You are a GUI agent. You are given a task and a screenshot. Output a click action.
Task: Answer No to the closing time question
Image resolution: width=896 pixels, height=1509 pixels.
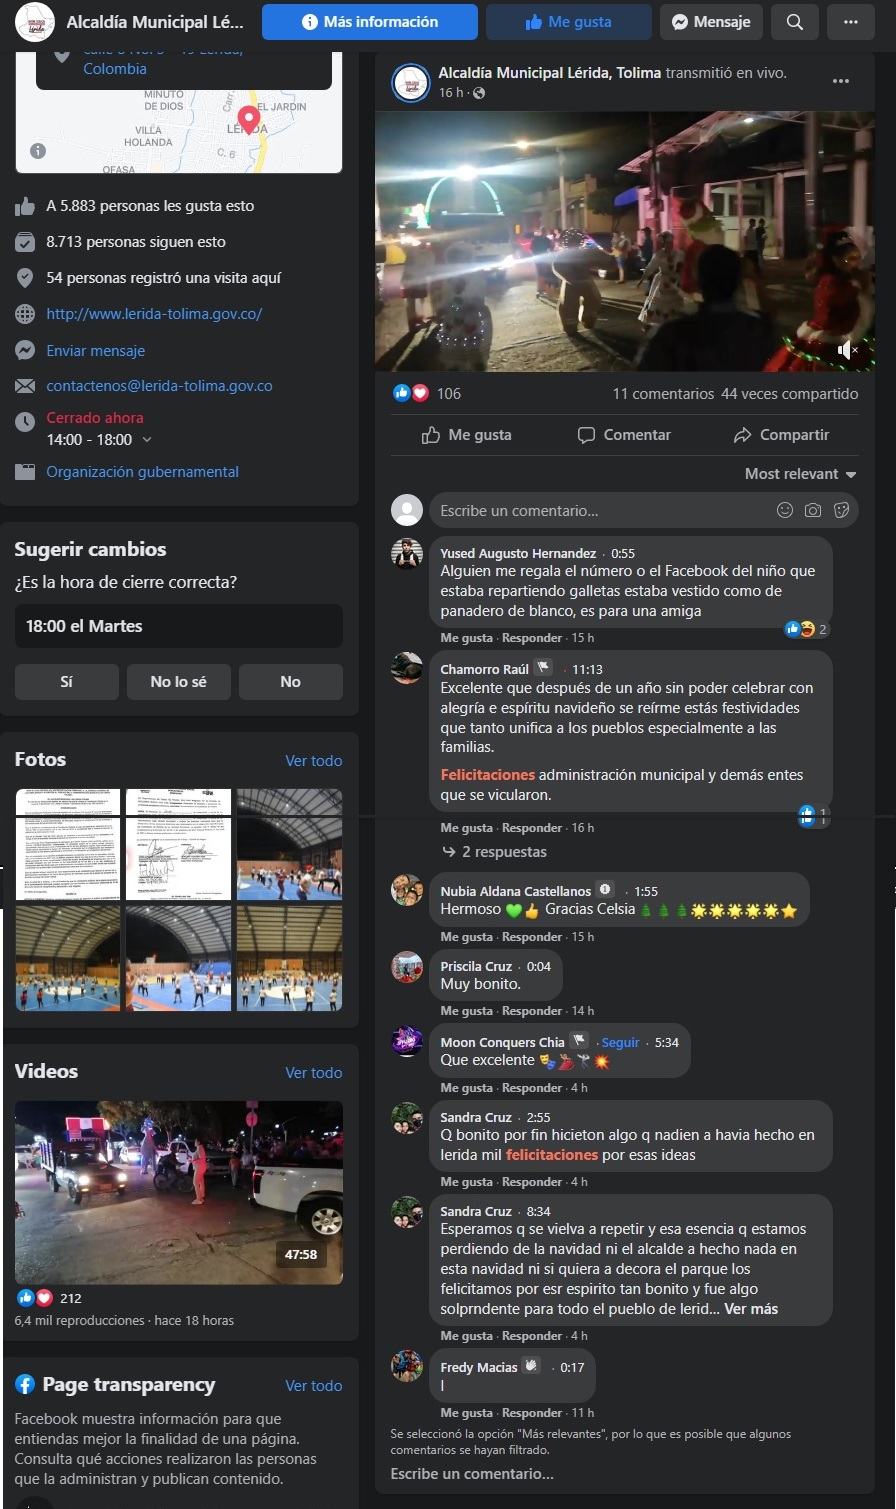coord(290,682)
